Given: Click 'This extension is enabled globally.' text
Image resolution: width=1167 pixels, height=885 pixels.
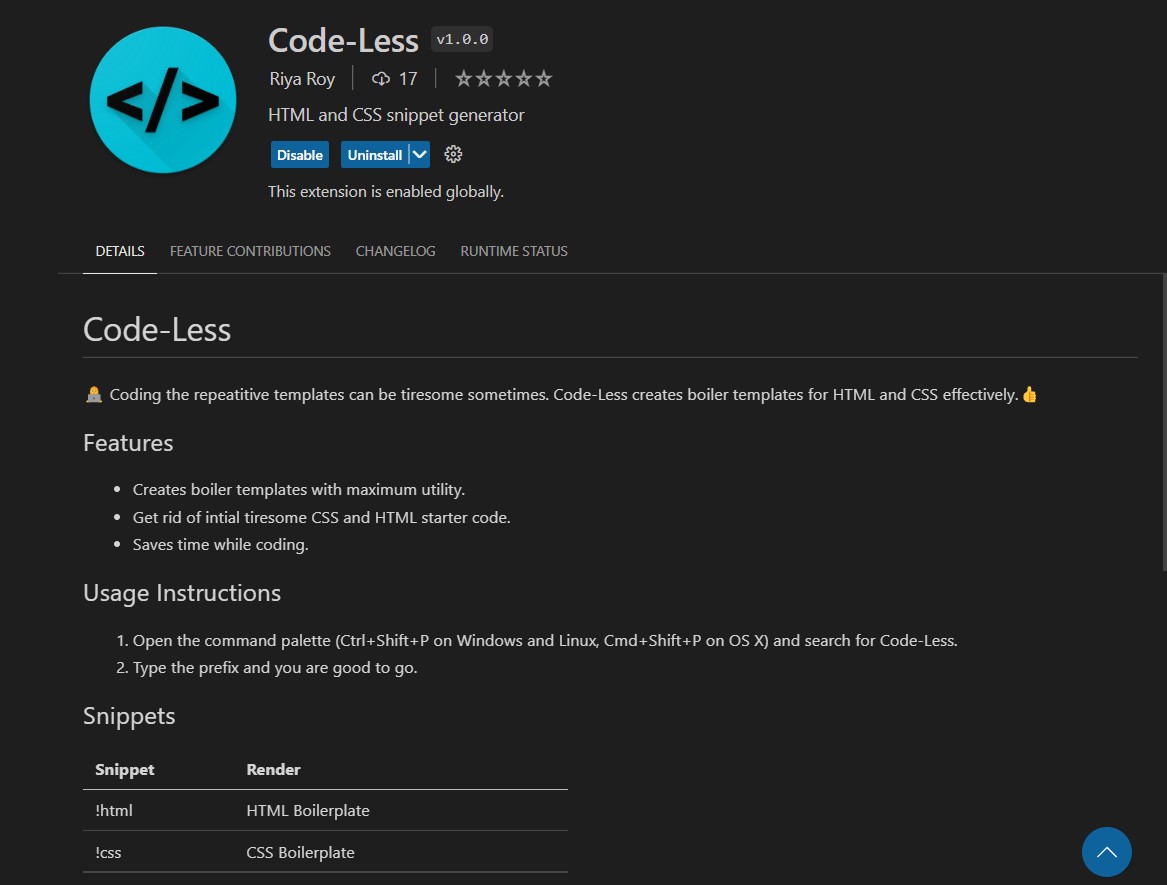Looking at the screenshot, I should (x=386, y=191).
